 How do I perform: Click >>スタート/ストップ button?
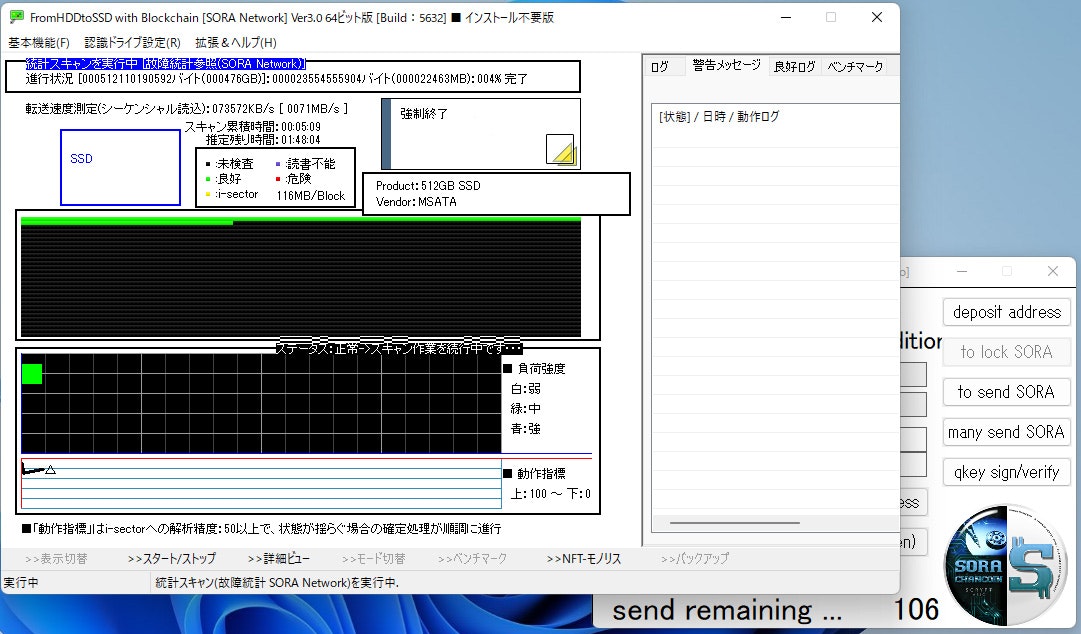tap(172, 559)
